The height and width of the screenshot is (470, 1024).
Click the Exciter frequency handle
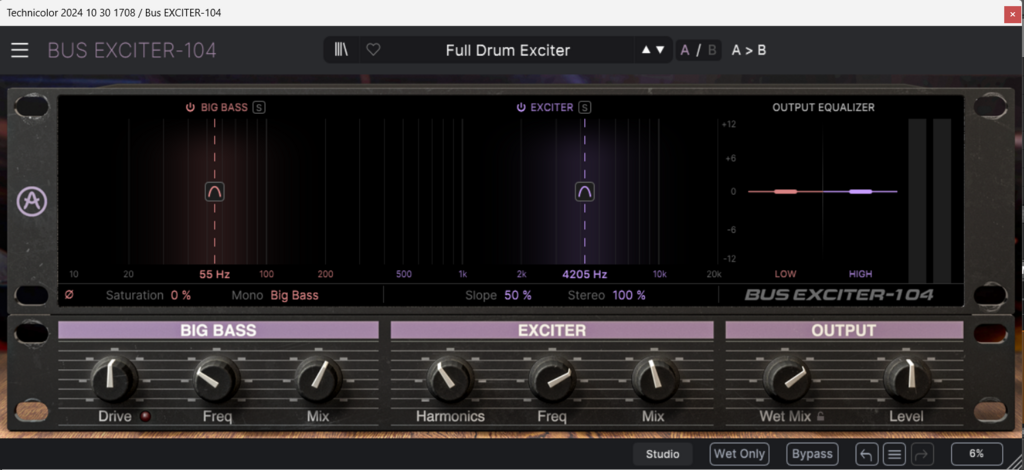tap(584, 191)
